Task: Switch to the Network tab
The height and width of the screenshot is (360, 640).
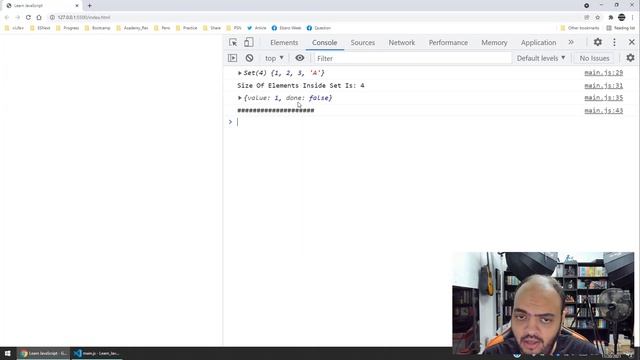Action: (x=402, y=42)
